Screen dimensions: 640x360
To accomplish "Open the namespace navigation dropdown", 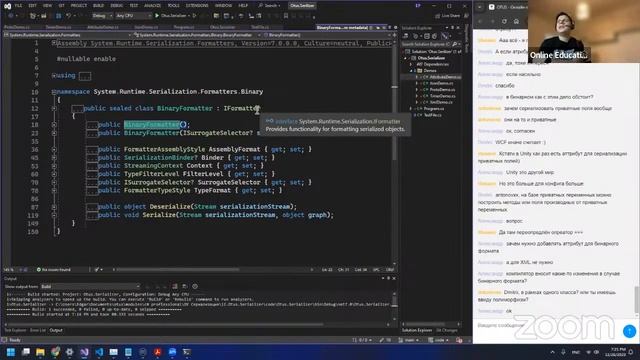I will pyautogui.click(x=69, y=35).
